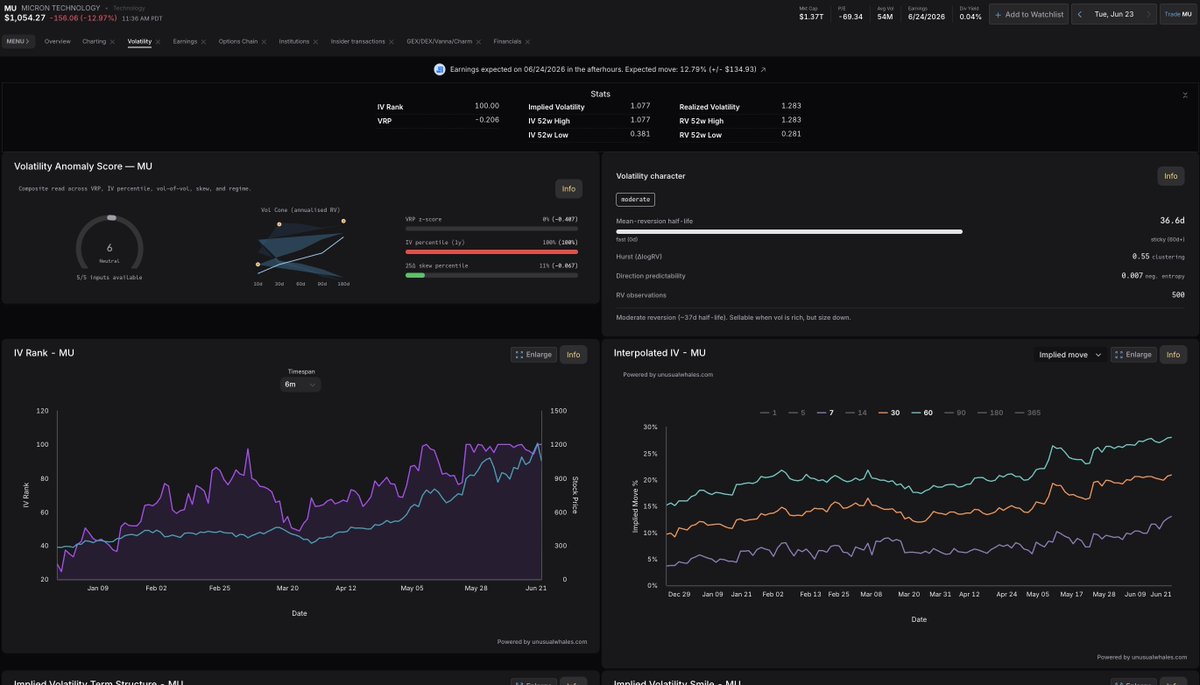1200x685 pixels.
Task: Open the Insider transactions tab
Action: (x=358, y=42)
